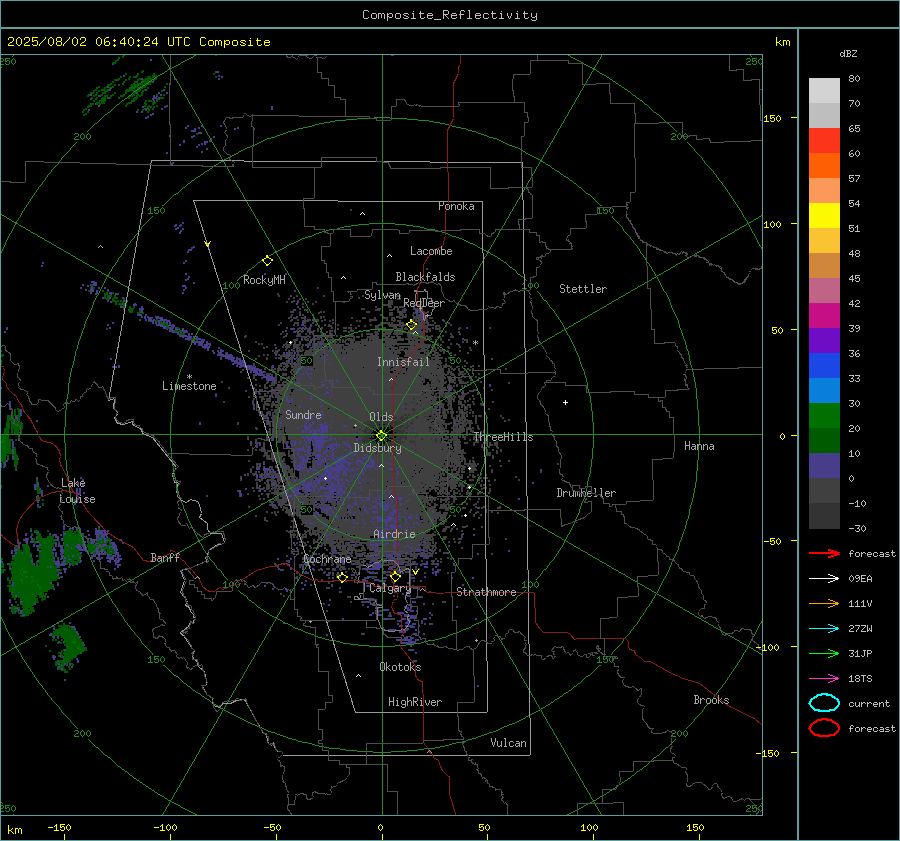Click the Sylvan label on map
Image resolution: width=900 pixels, height=841 pixels.
click(382, 295)
